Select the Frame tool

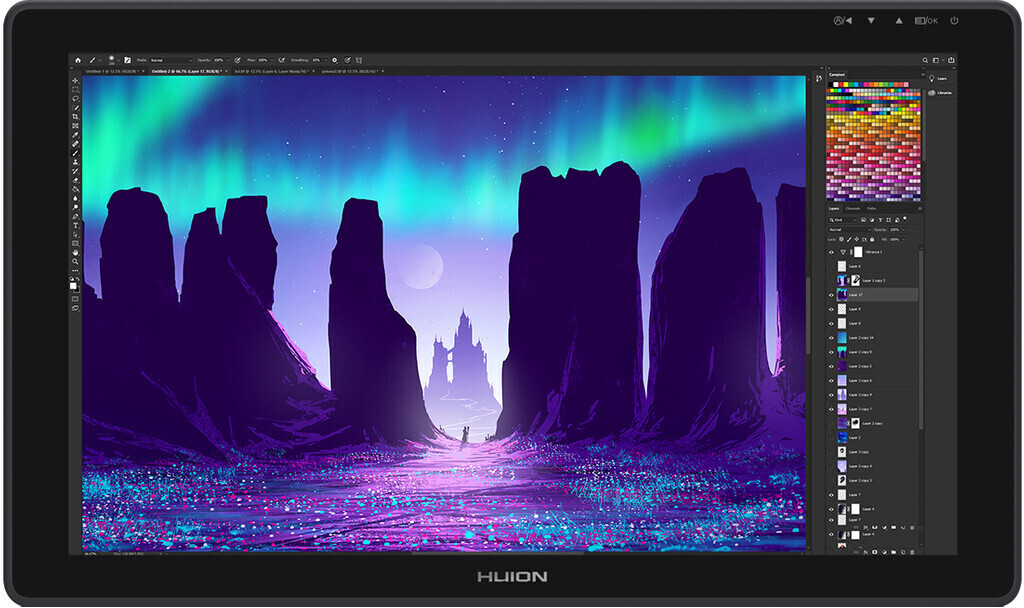(75, 126)
